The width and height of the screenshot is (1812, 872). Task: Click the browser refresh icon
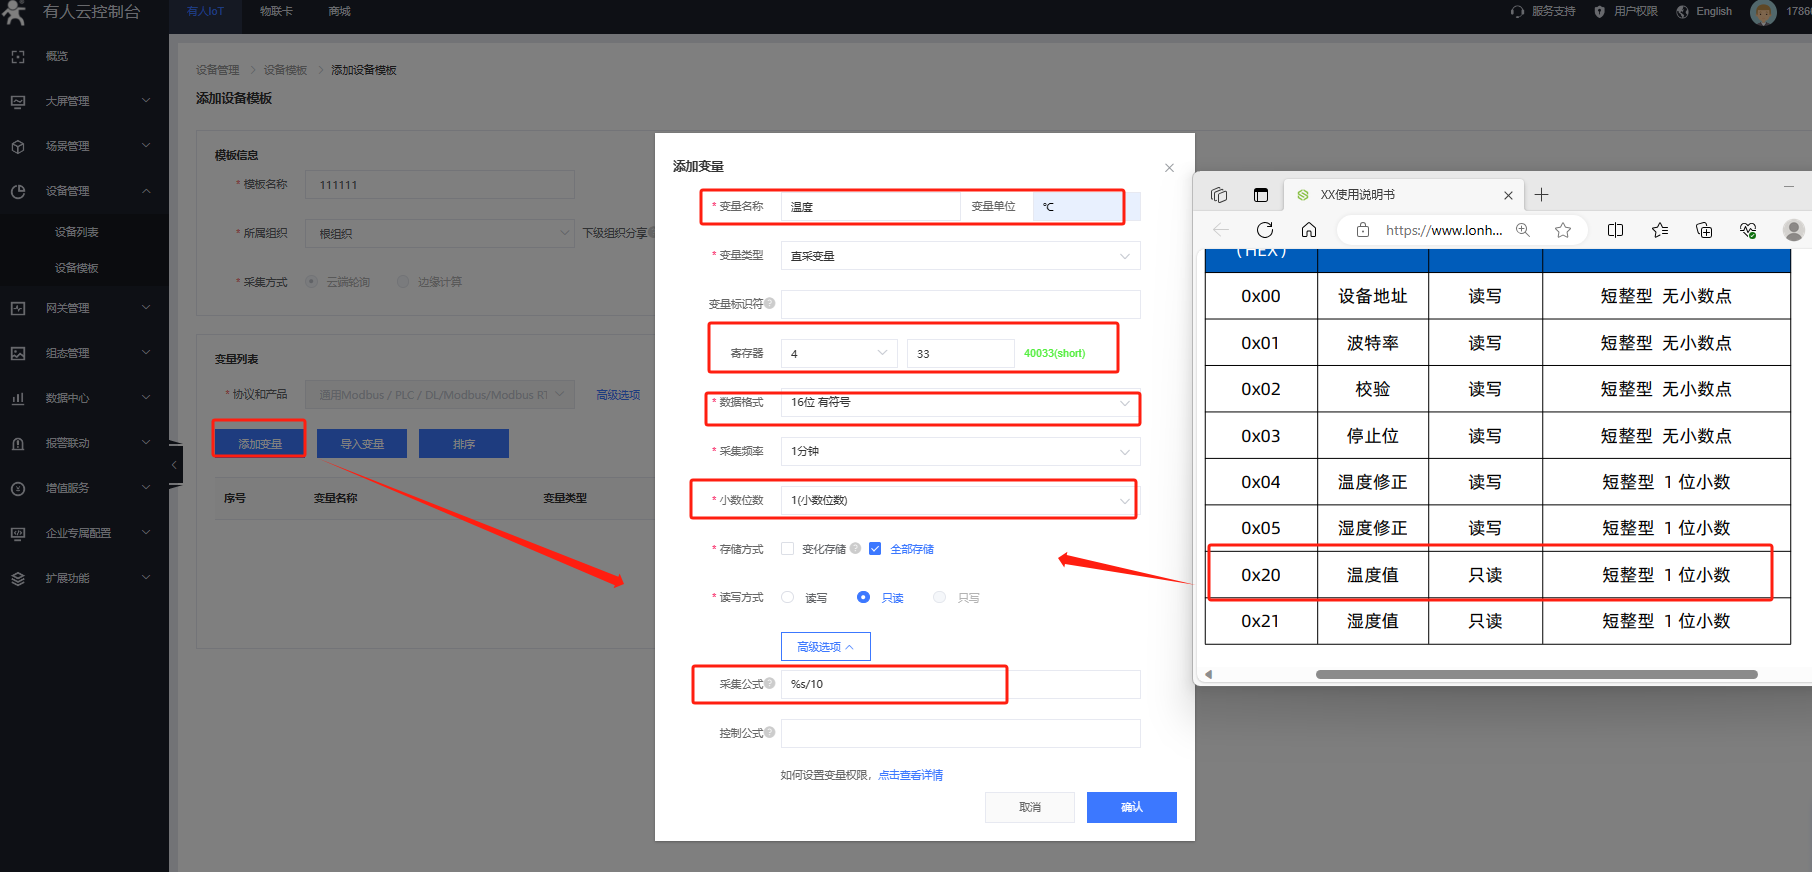(x=1264, y=230)
